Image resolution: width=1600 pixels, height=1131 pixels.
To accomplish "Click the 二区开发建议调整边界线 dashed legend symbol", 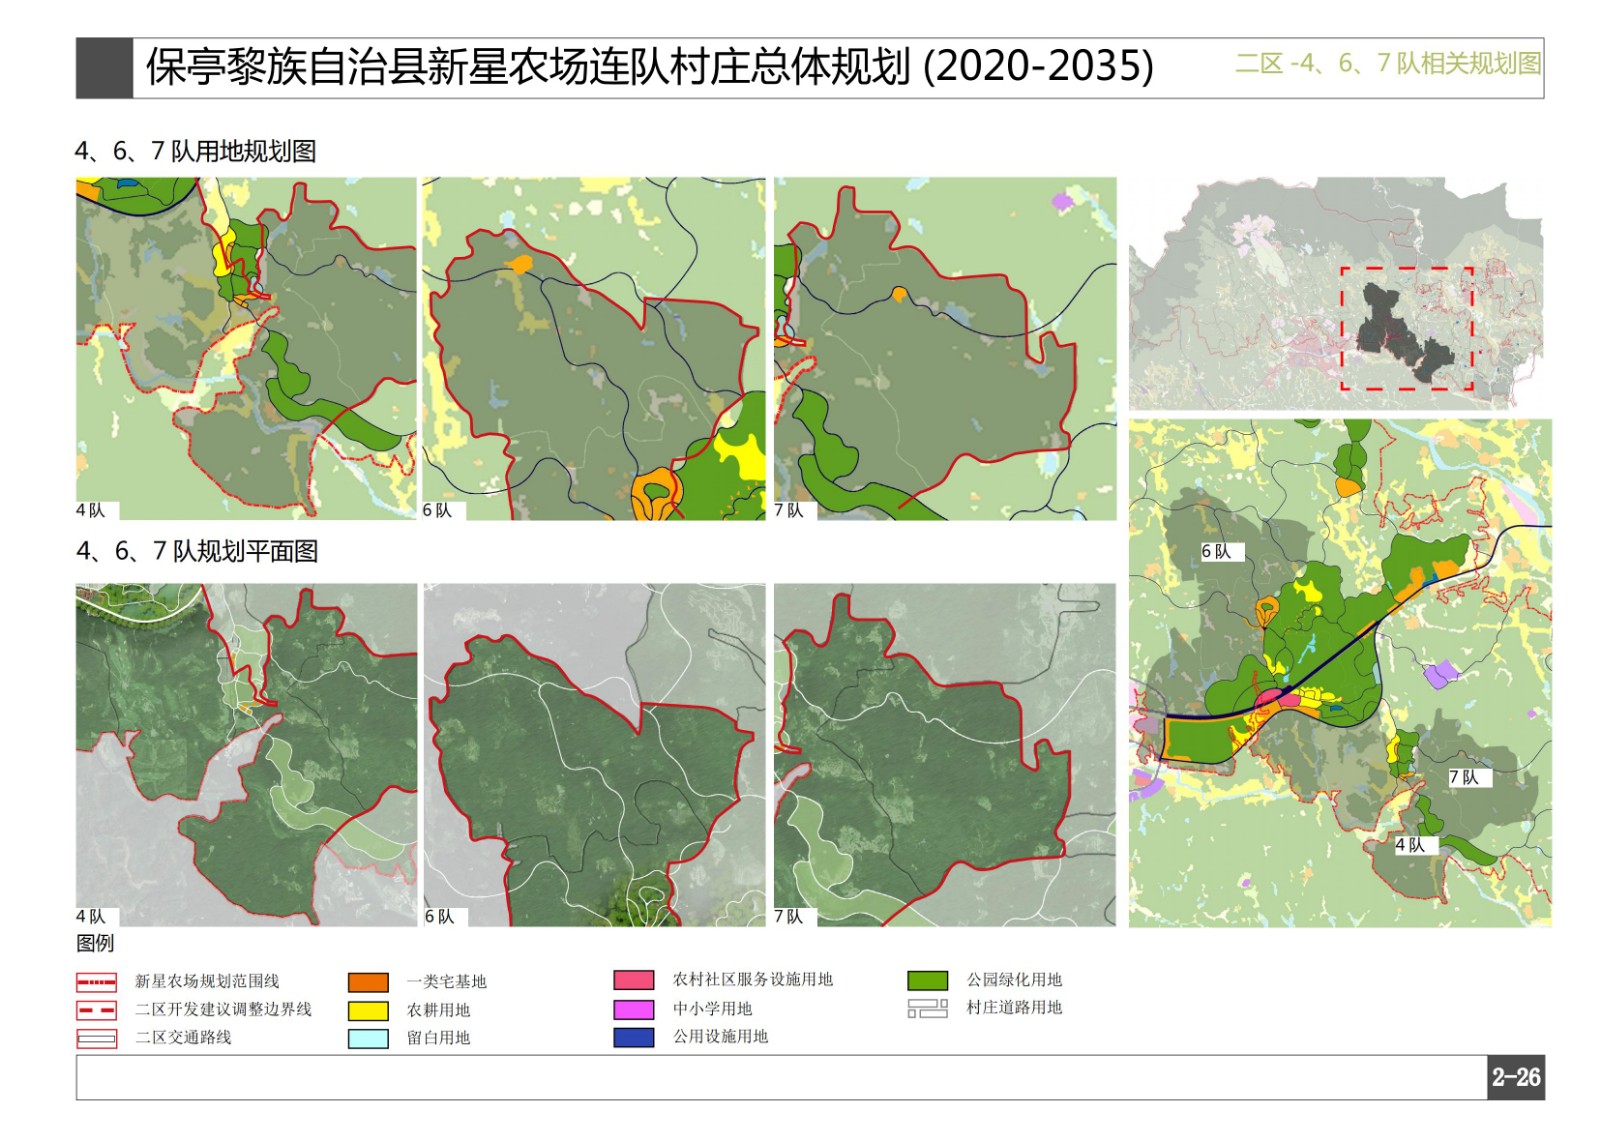I will point(97,1010).
